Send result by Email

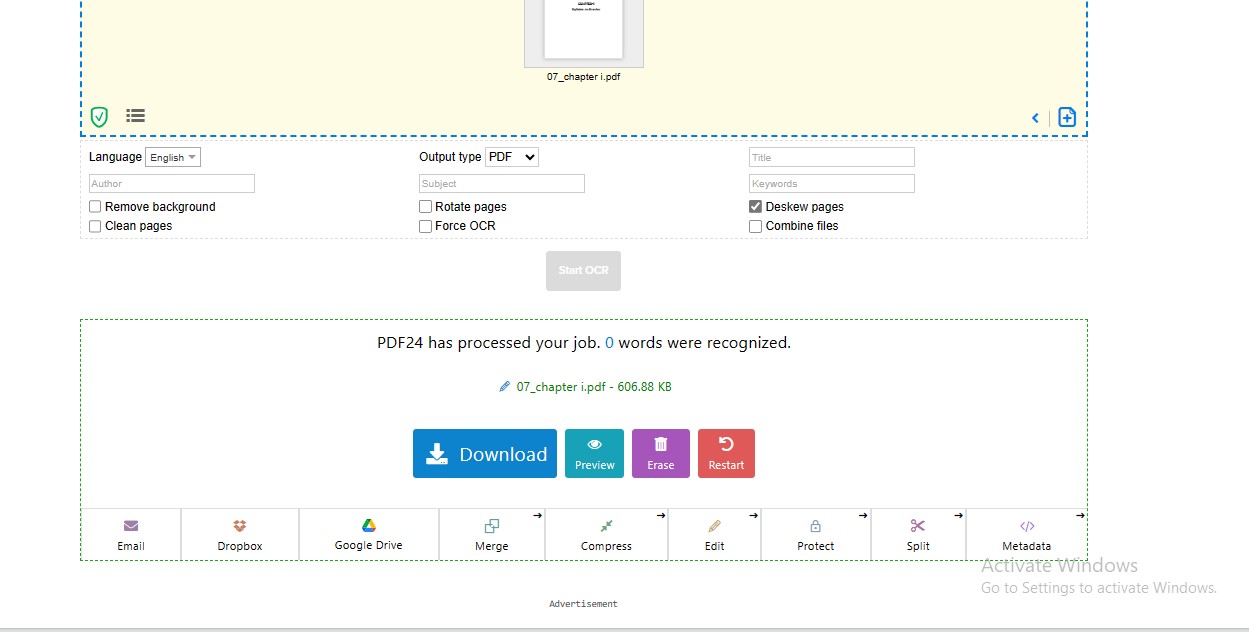[x=131, y=535]
